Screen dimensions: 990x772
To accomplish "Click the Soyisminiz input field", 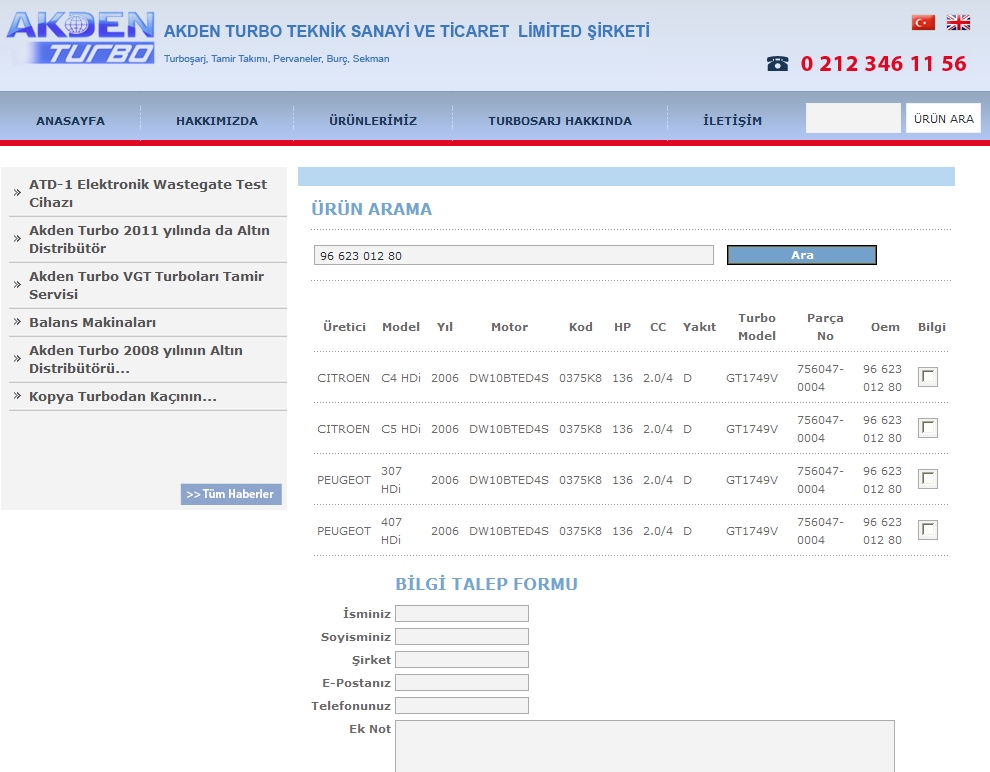I will coord(462,636).
